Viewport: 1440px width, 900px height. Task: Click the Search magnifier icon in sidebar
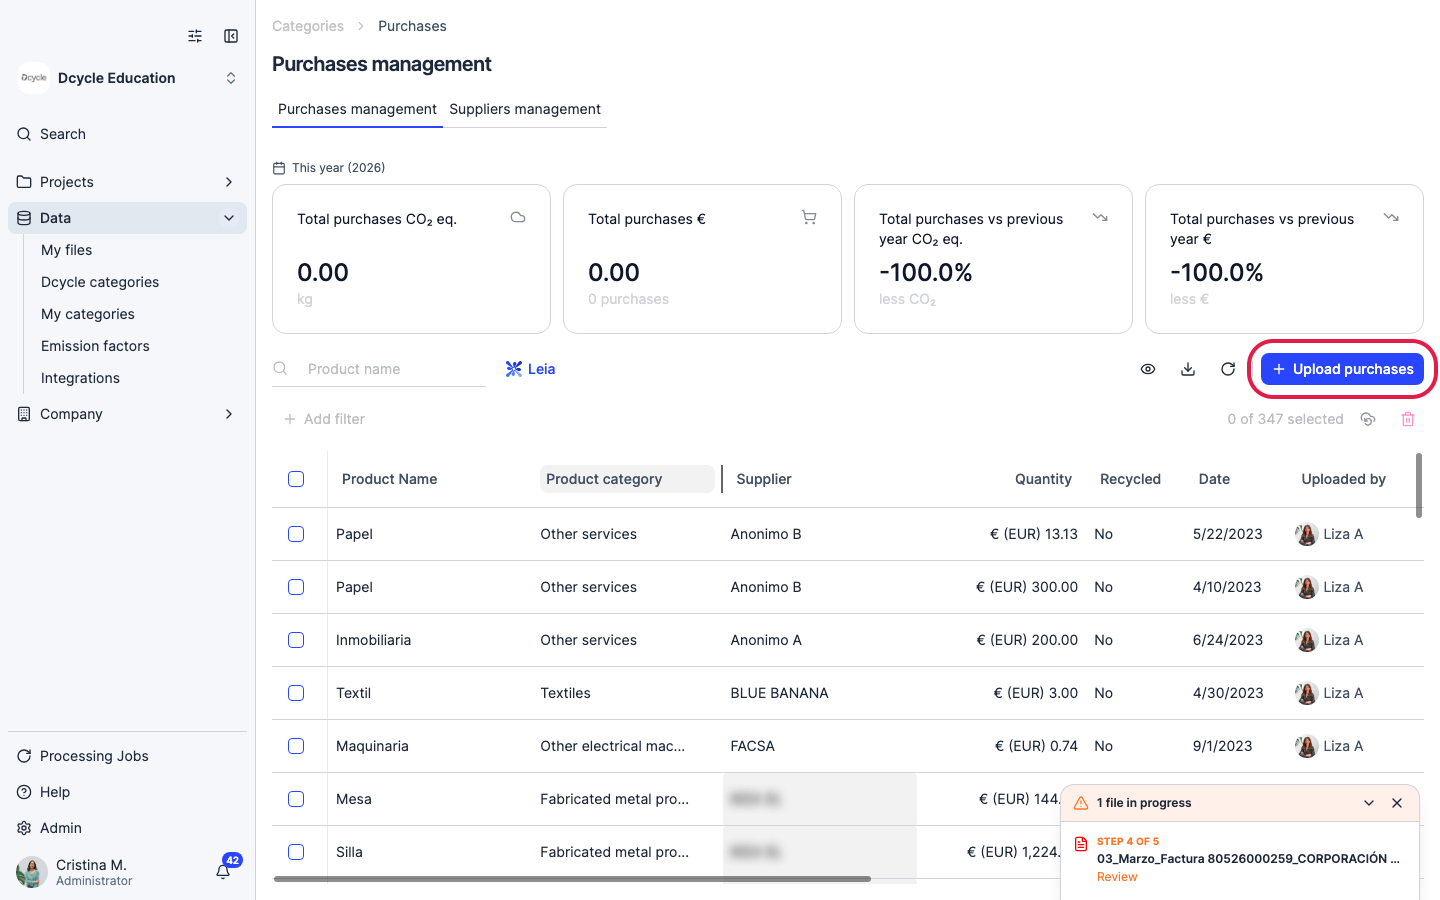tap(24, 134)
